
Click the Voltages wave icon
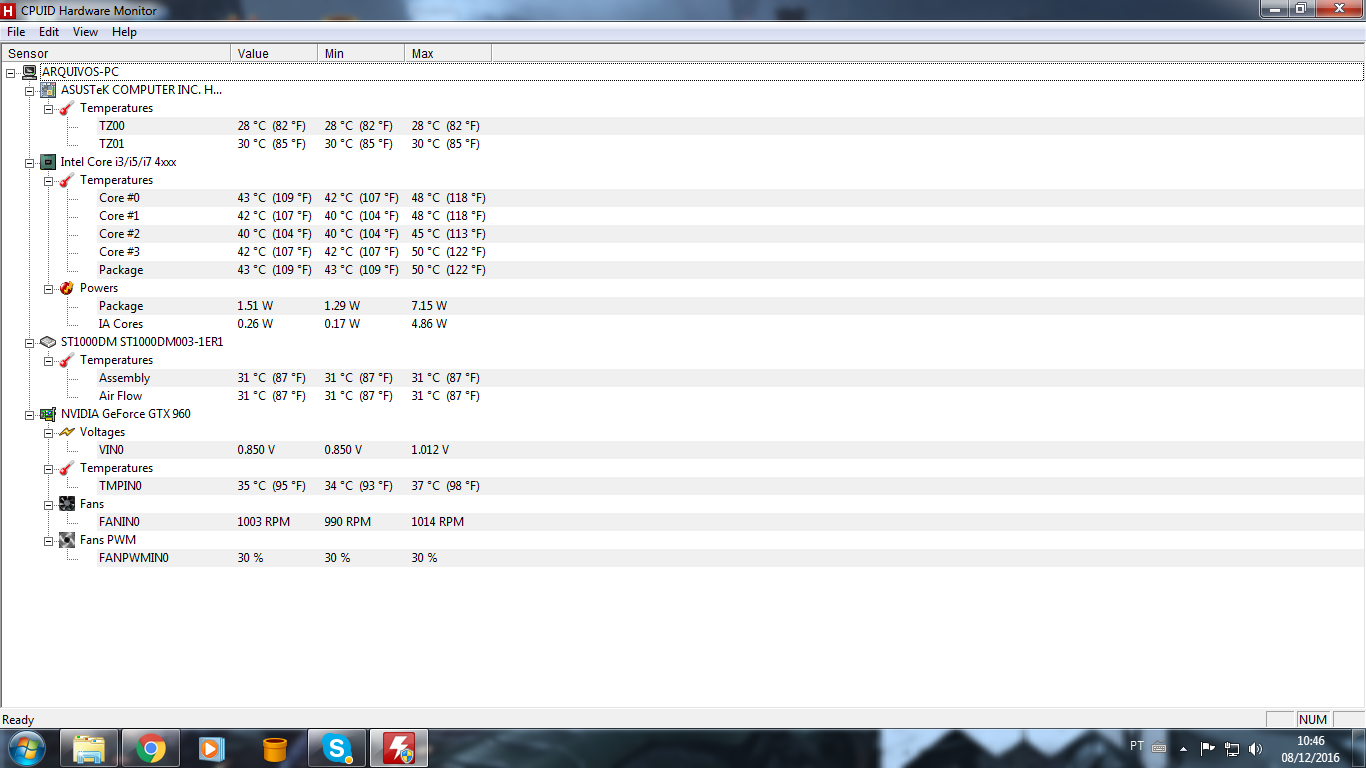tap(67, 432)
